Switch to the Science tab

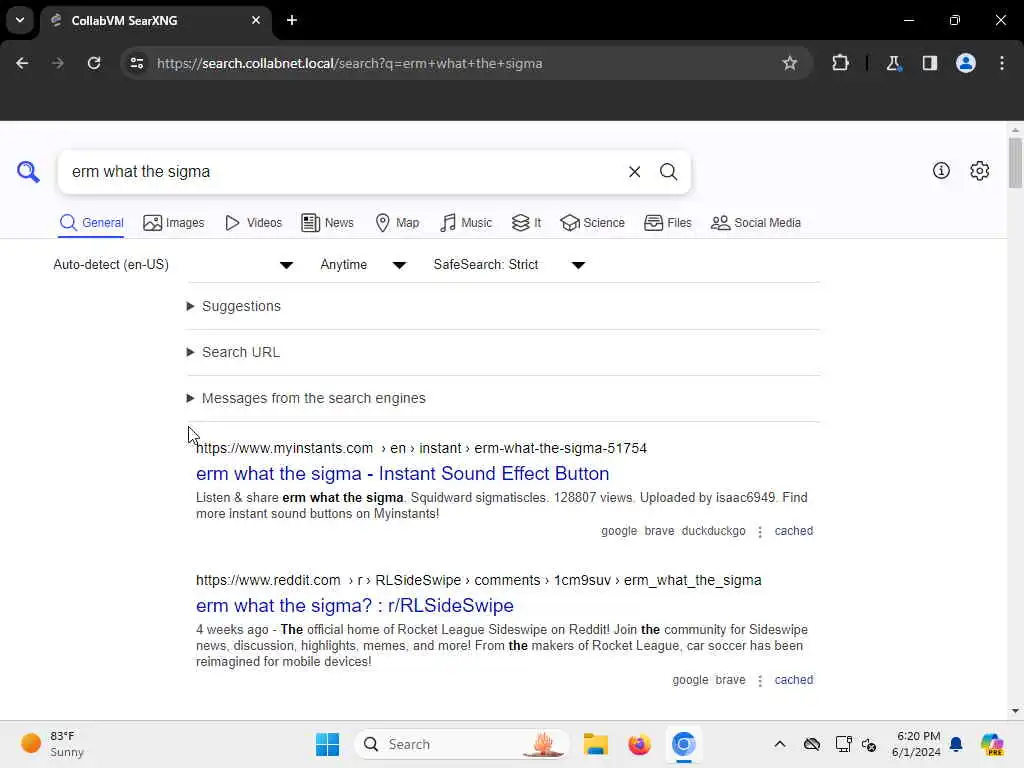[x=592, y=223]
